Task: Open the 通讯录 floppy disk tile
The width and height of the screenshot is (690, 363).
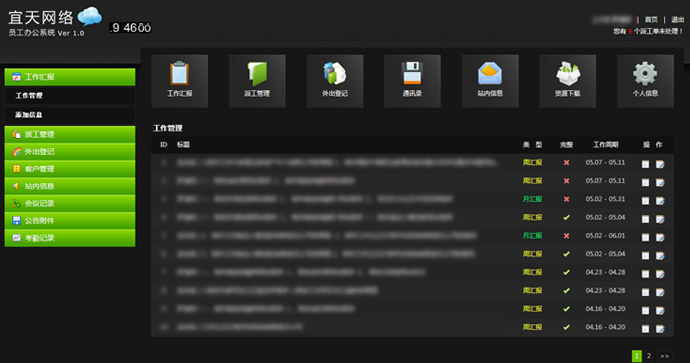Action: pos(412,81)
